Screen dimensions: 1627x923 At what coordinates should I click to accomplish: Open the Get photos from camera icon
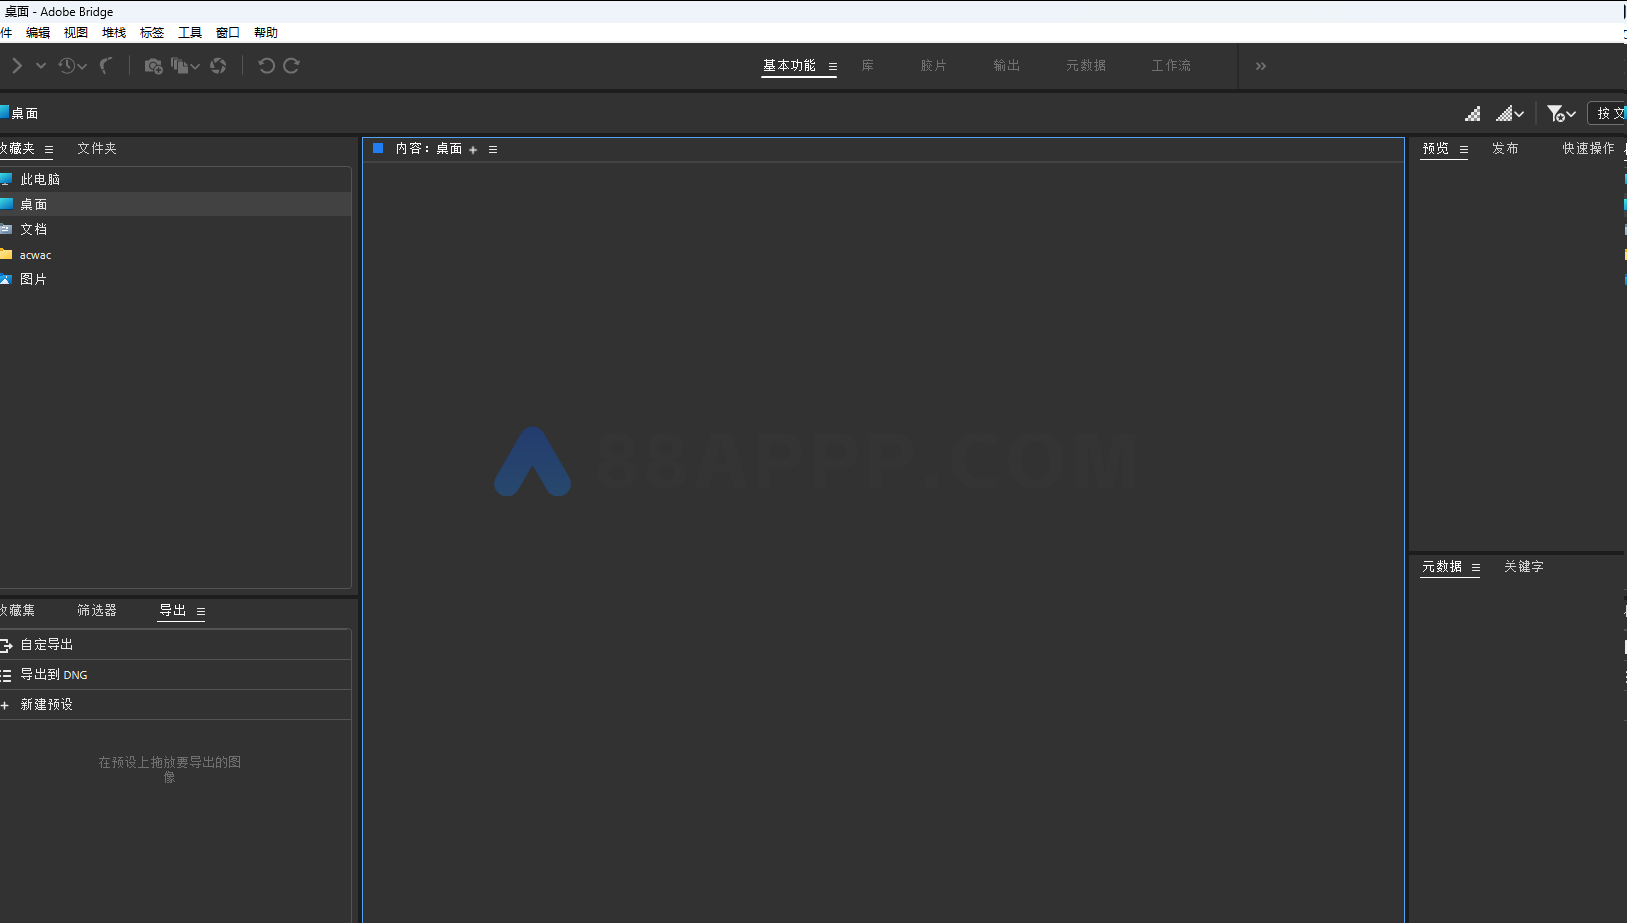154,65
